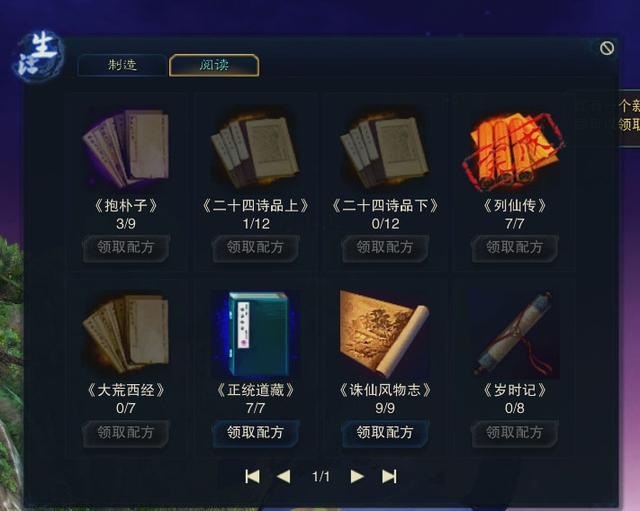Switch to the 阅读 tab
The width and height of the screenshot is (640, 511).
click(214, 65)
